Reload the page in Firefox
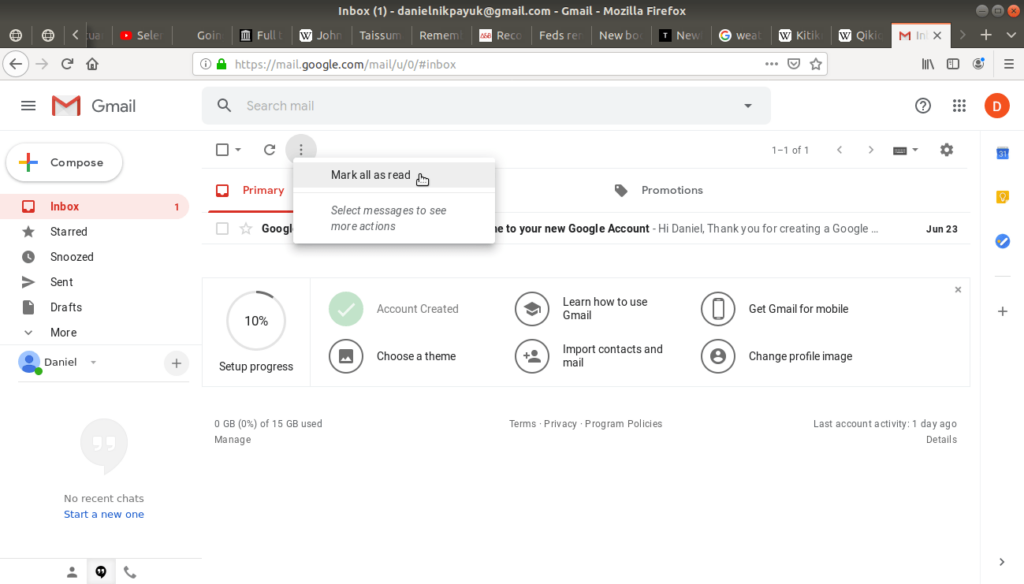The image size is (1024, 584). pyautogui.click(x=67, y=64)
